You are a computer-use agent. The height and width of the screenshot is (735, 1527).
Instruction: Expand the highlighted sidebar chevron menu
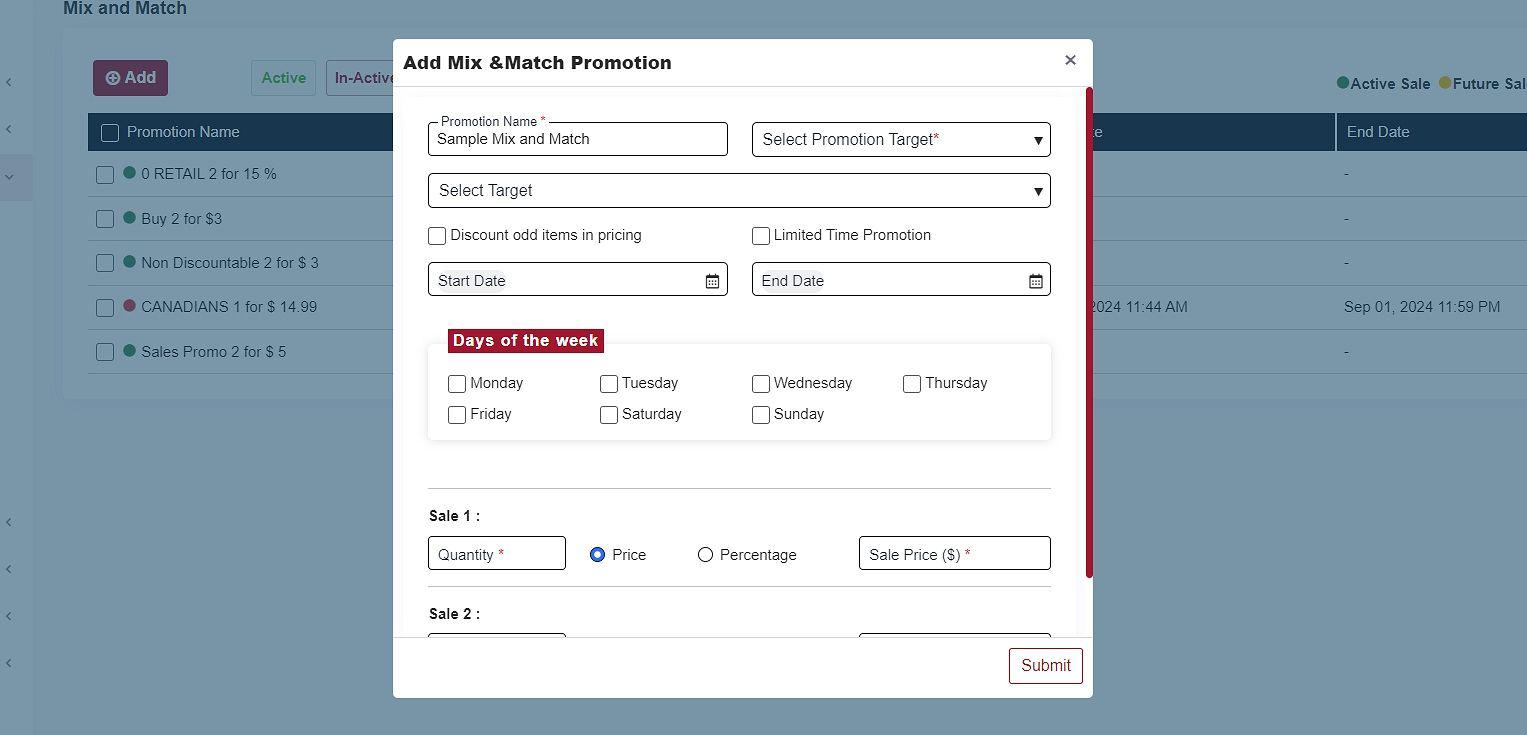tap(10, 177)
